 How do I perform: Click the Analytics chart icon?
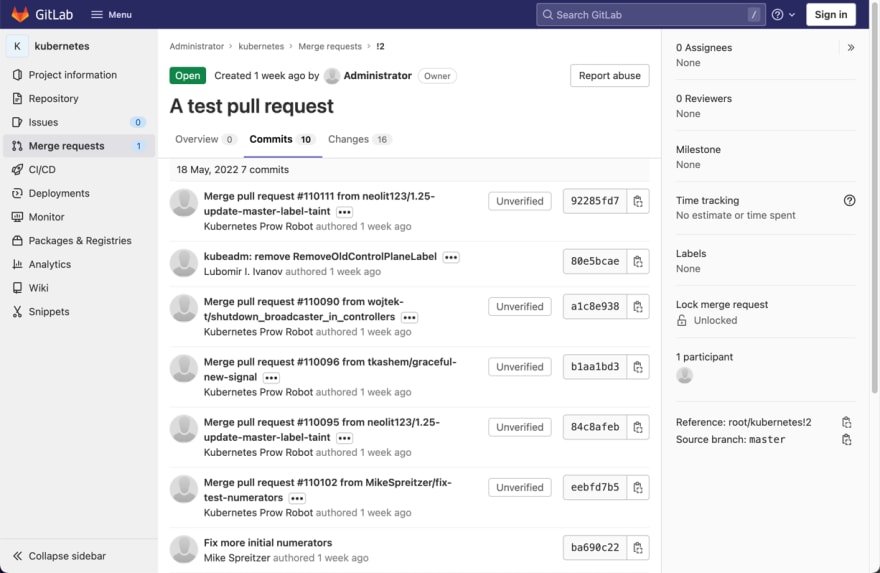17,264
